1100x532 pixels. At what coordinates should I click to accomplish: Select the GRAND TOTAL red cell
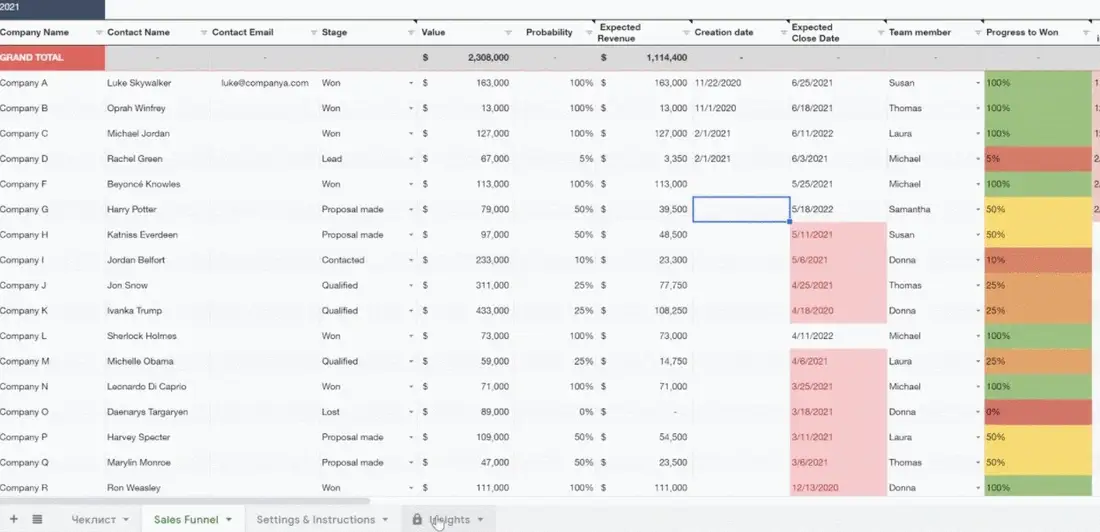coord(52,58)
